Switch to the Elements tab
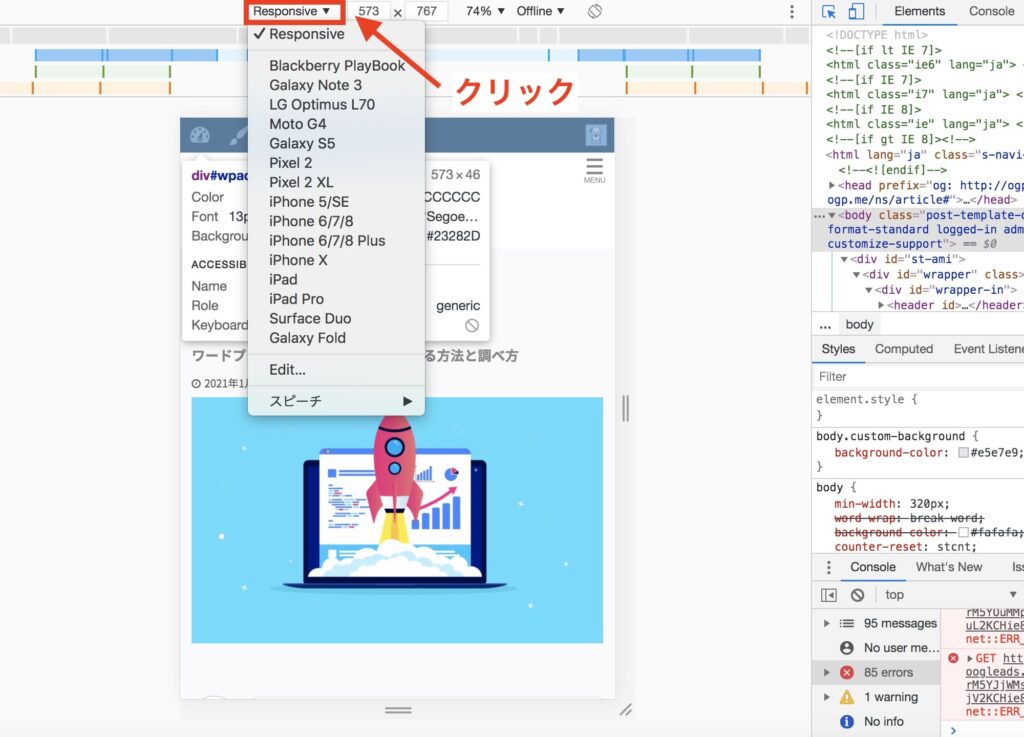Screen dimensions: 1024x737 pos(919,11)
